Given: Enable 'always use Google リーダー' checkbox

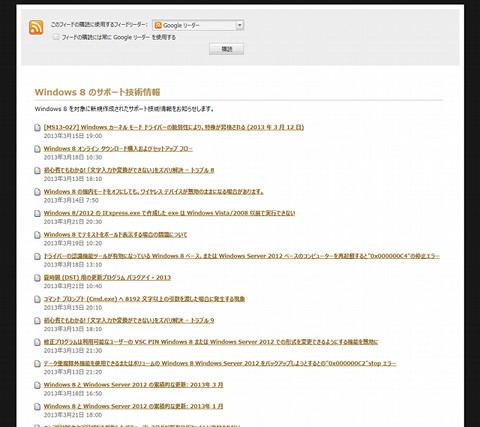Looking at the screenshot, I should (x=56, y=37).
